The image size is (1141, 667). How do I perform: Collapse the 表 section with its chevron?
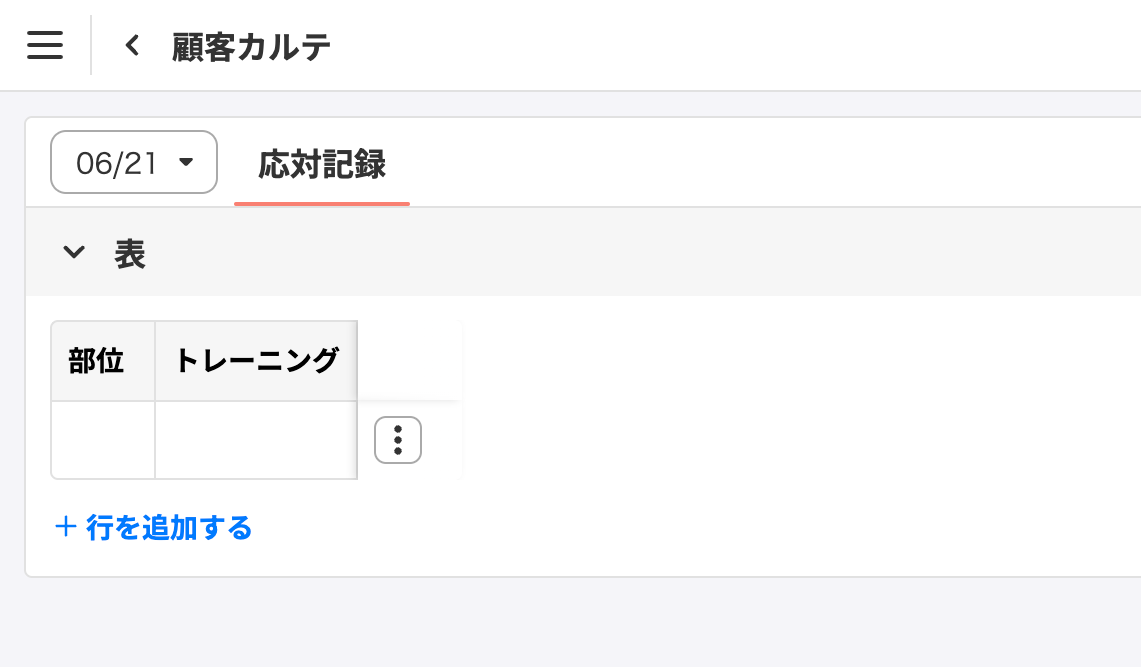73,252
